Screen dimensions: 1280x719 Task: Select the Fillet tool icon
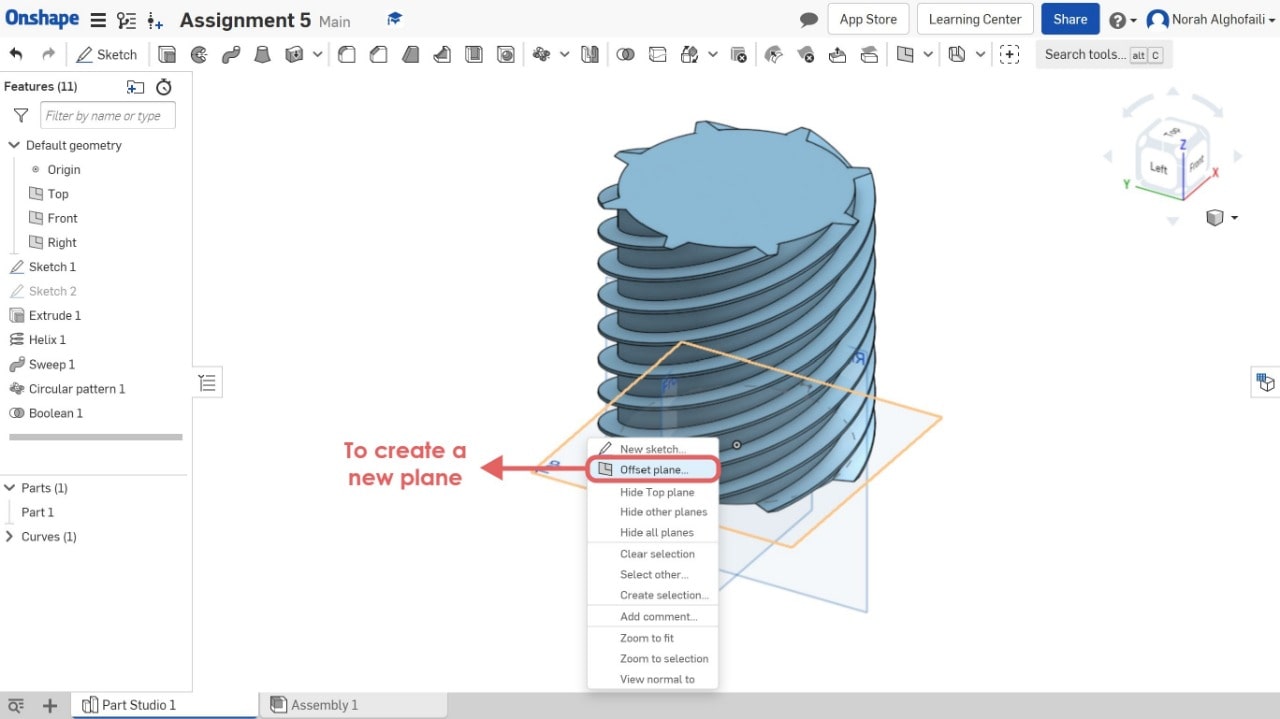[x=346, y=55]
